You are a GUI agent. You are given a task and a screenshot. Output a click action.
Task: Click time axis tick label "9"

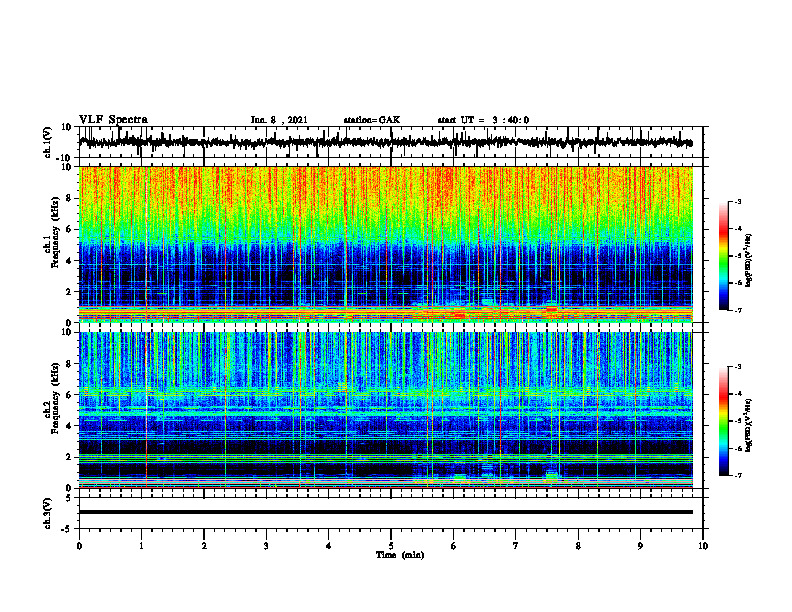[x=640, y=546]
